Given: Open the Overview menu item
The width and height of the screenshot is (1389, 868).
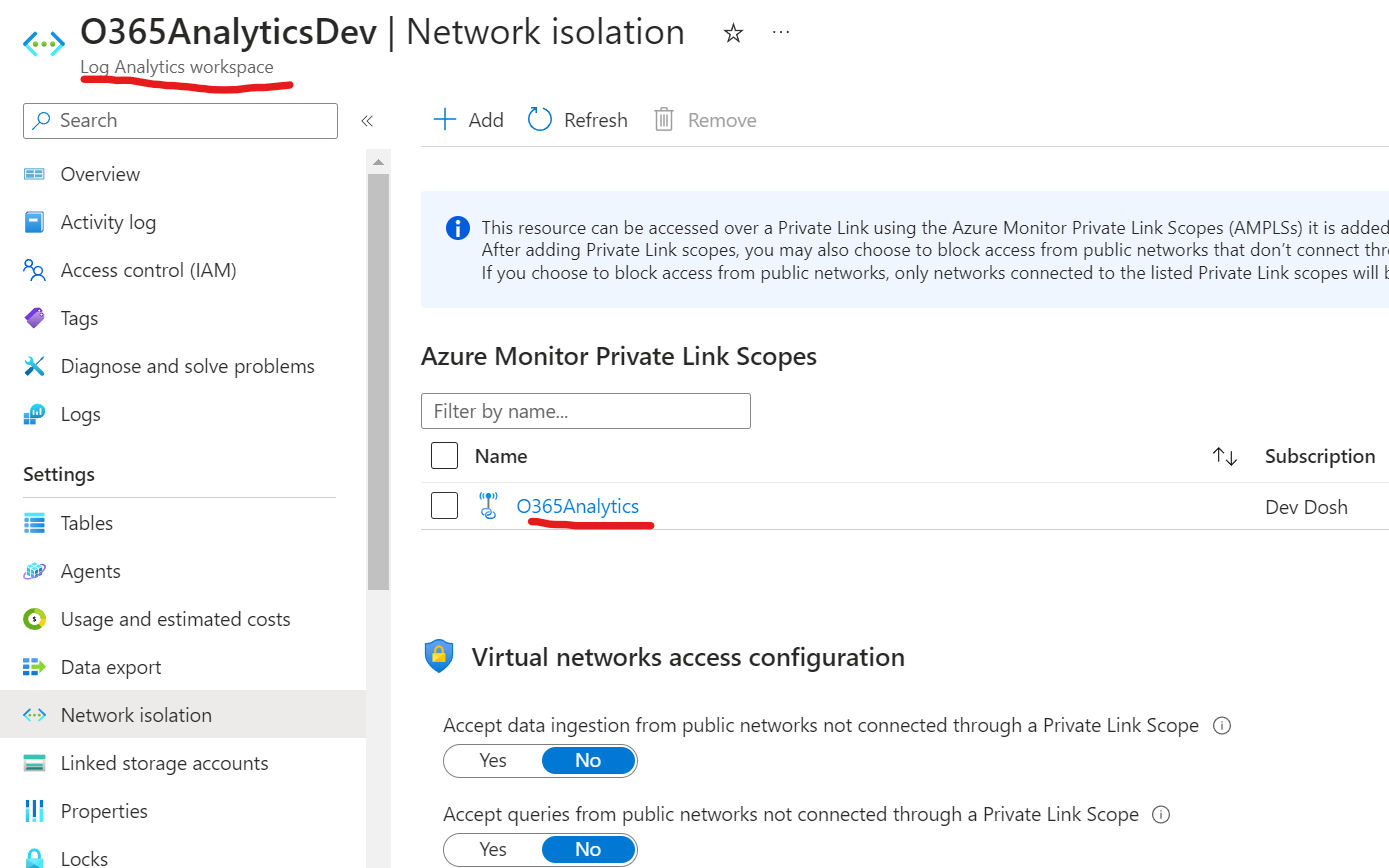Looking at the screenshot, I should click(x=100, y=174).
